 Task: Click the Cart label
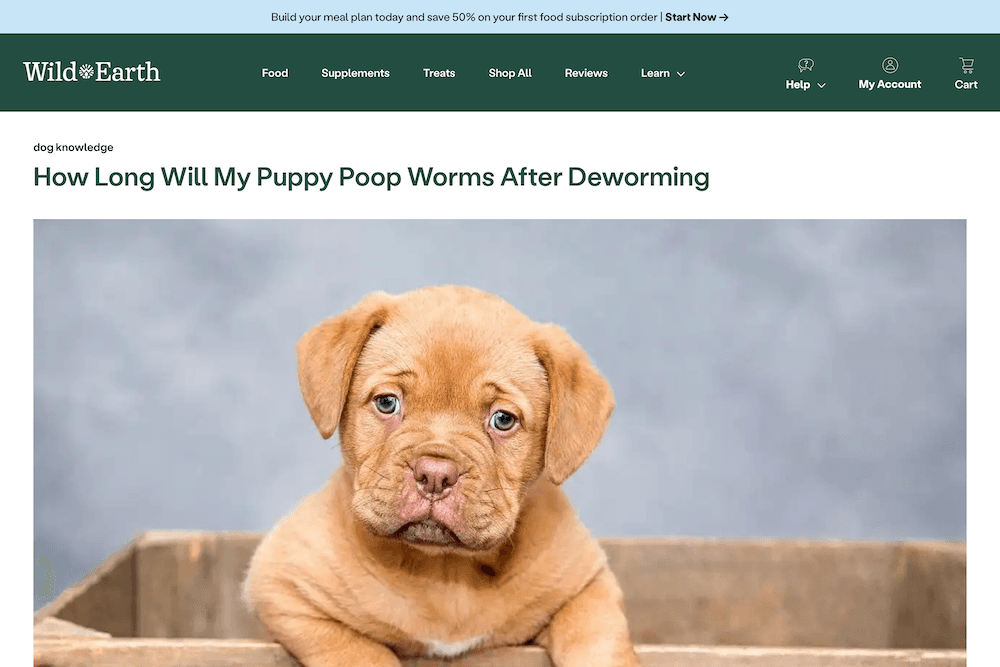coord(966,84)
